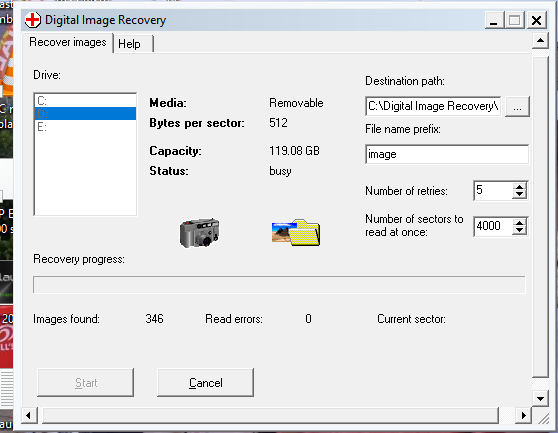Click the vertical scrollbar up arrow
Viewport: 558px width, 433px height.
[x=540, y=41]
